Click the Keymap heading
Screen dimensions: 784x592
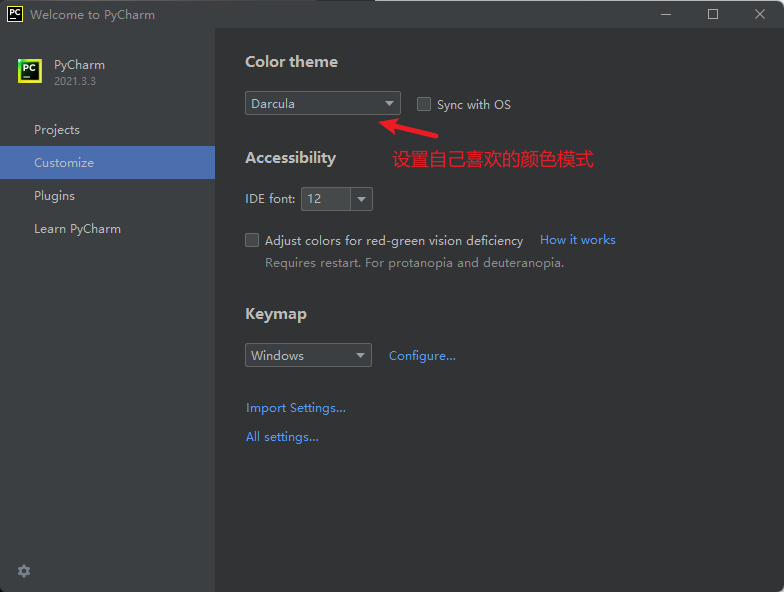[x=276, y=314]
